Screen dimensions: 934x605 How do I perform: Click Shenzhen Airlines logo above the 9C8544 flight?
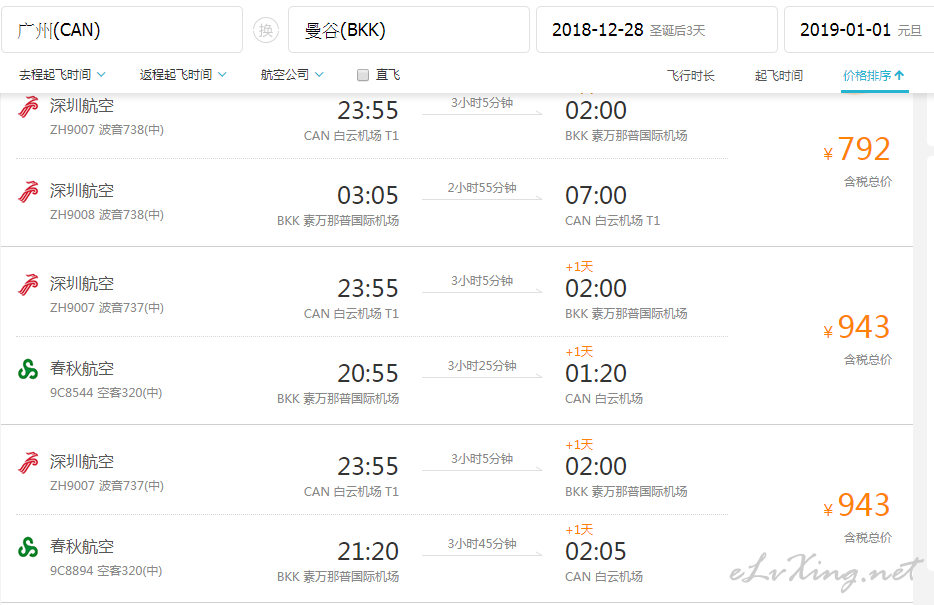click(29, 285)
